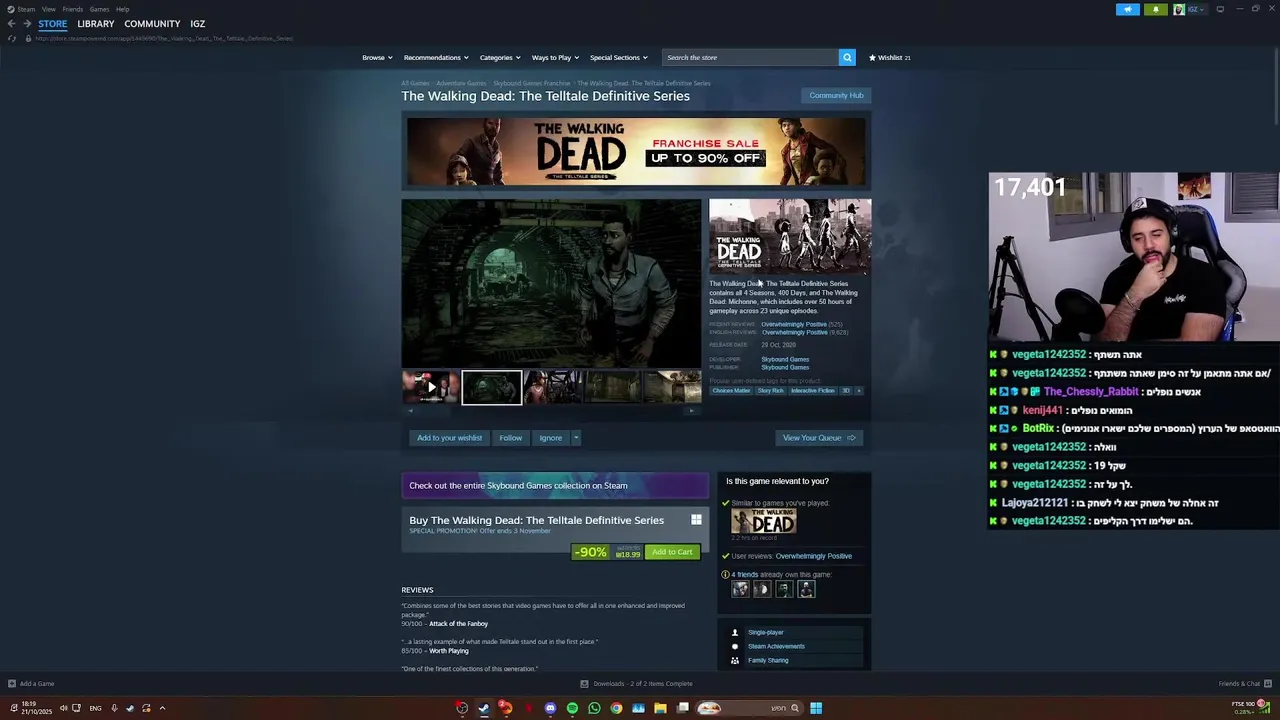
Task: Click the Skybound Games developer link
Action: coord(785,359)
